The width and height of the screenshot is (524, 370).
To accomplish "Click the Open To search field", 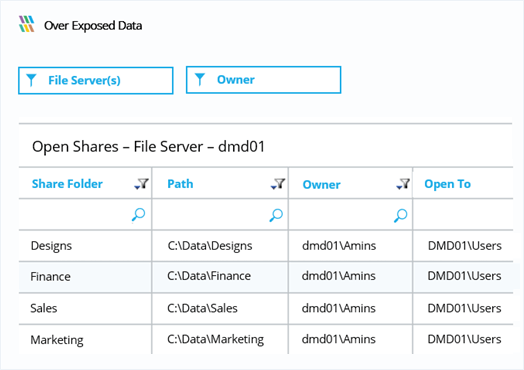I will tap(463, 214).
